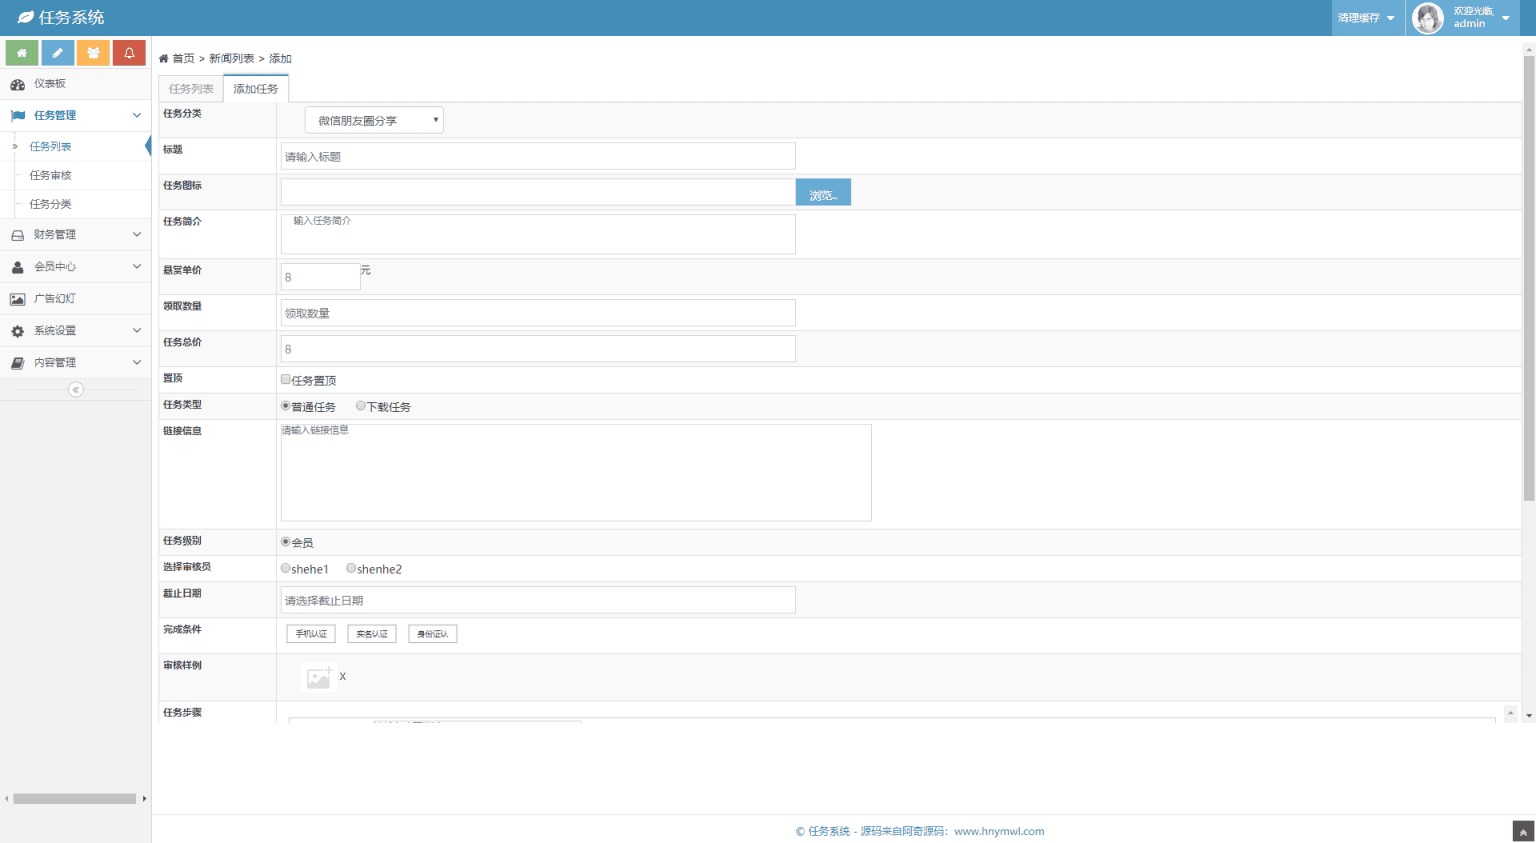Click the horizontal scrollbar in the sidebar
Screen dimensions: 1536x843
tap(75, 799)
